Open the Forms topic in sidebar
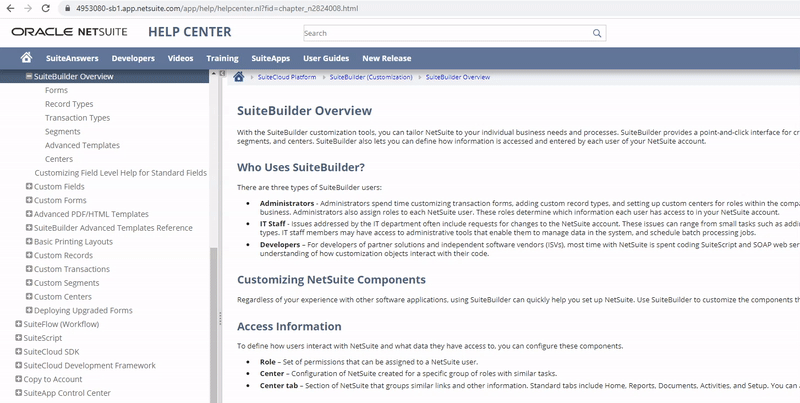 pyautogui.click(x=56, y=90)
